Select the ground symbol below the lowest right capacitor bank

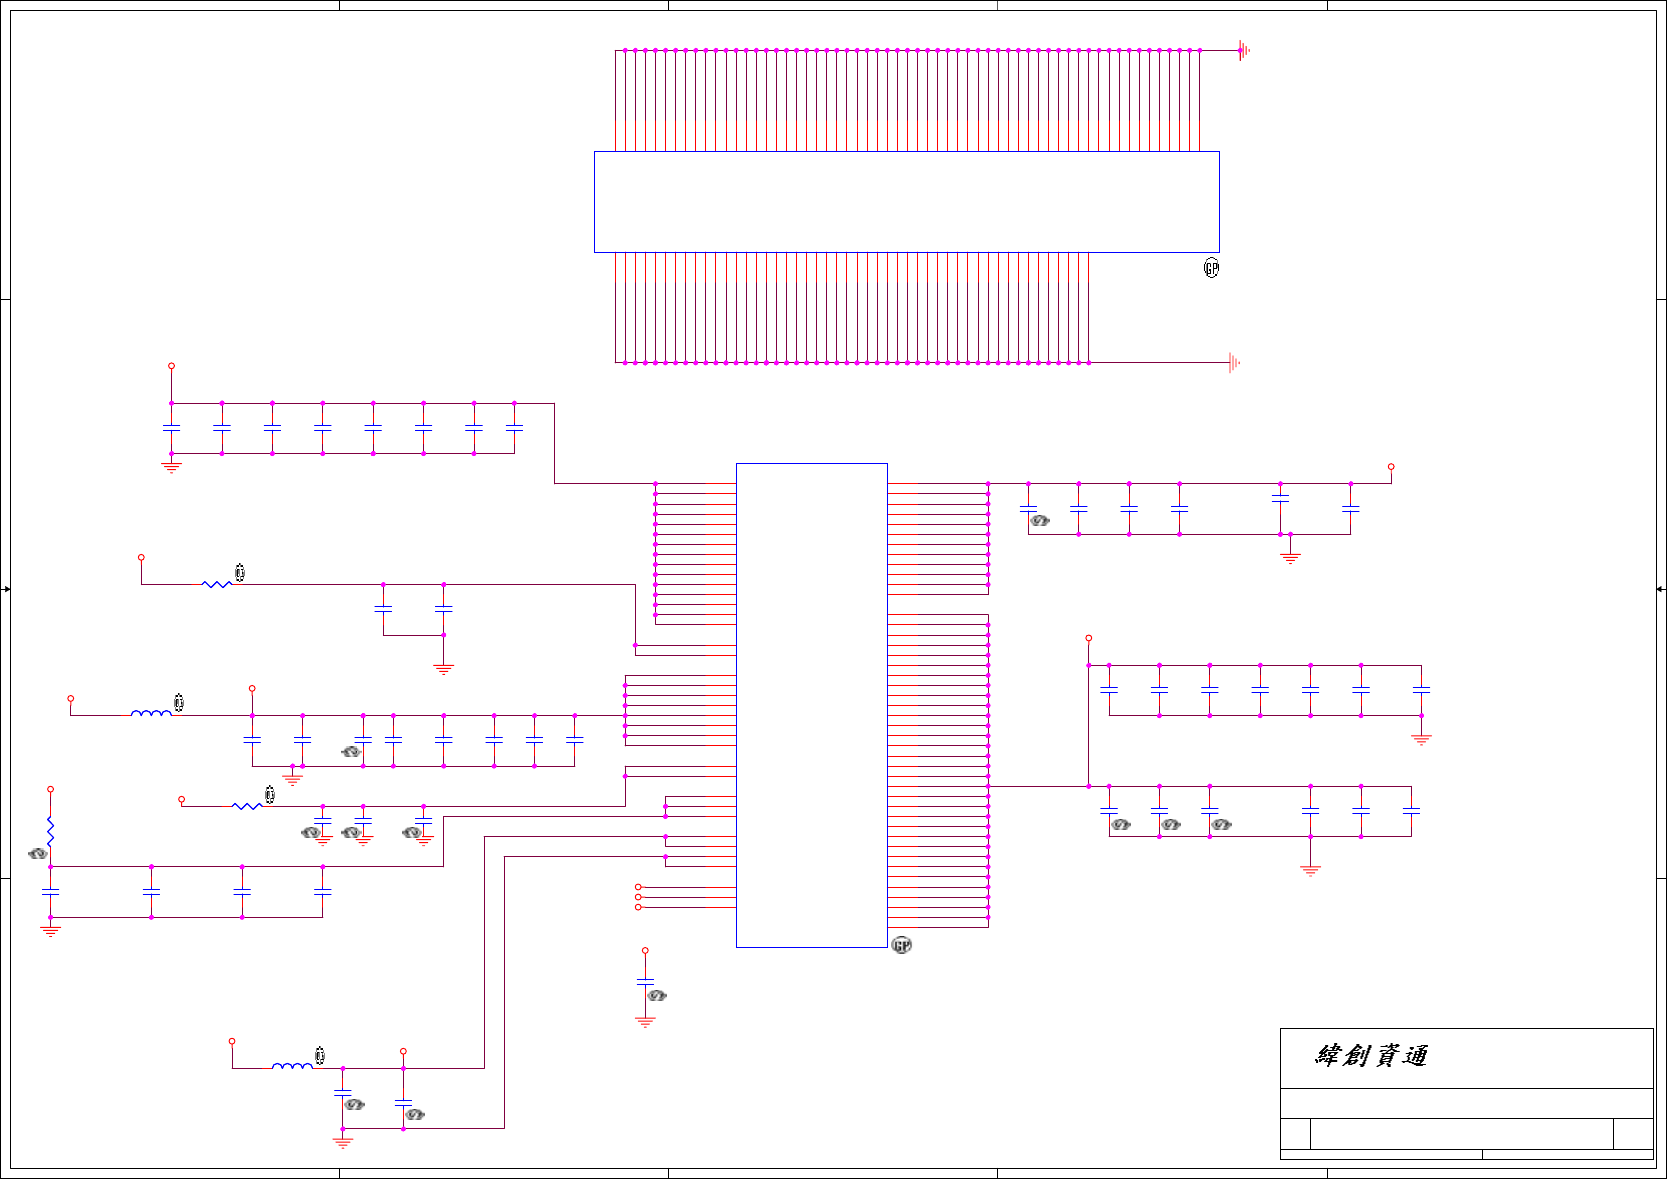1310,871
